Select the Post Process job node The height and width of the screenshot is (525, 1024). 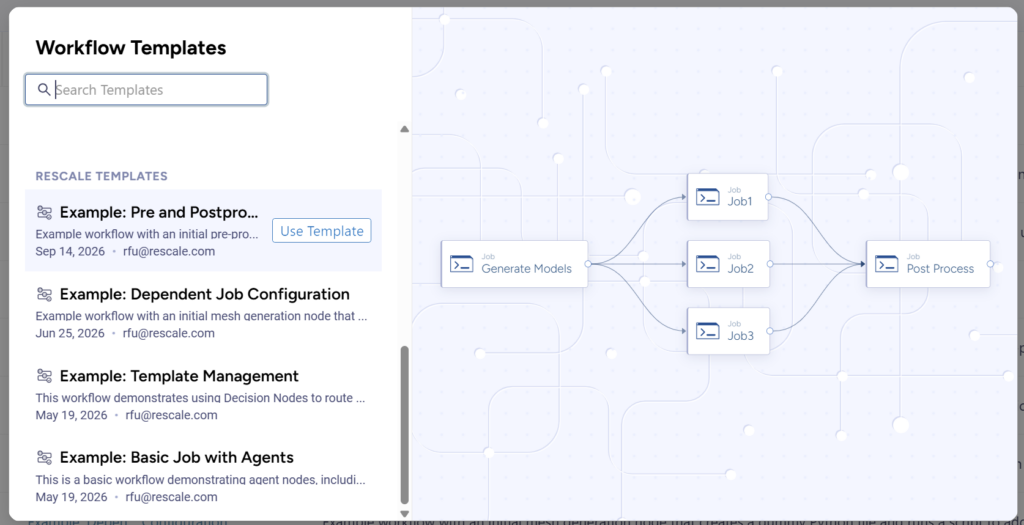pyautogui.click(x=928, y=264)
